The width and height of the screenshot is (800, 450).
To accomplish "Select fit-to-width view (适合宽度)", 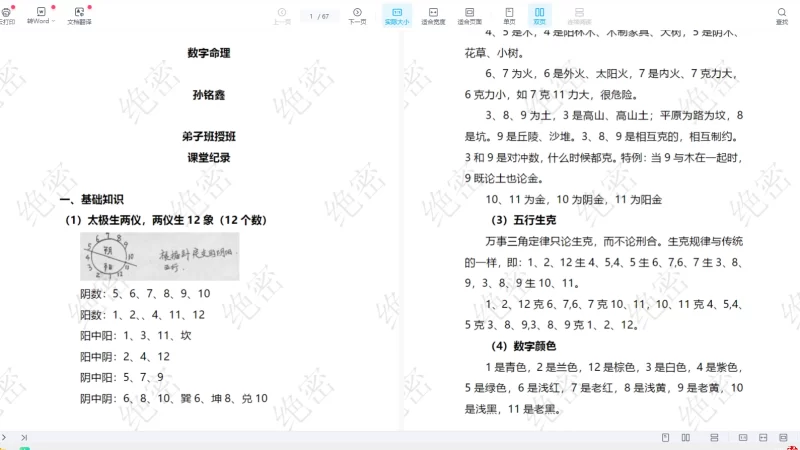I will click(433, 15).
